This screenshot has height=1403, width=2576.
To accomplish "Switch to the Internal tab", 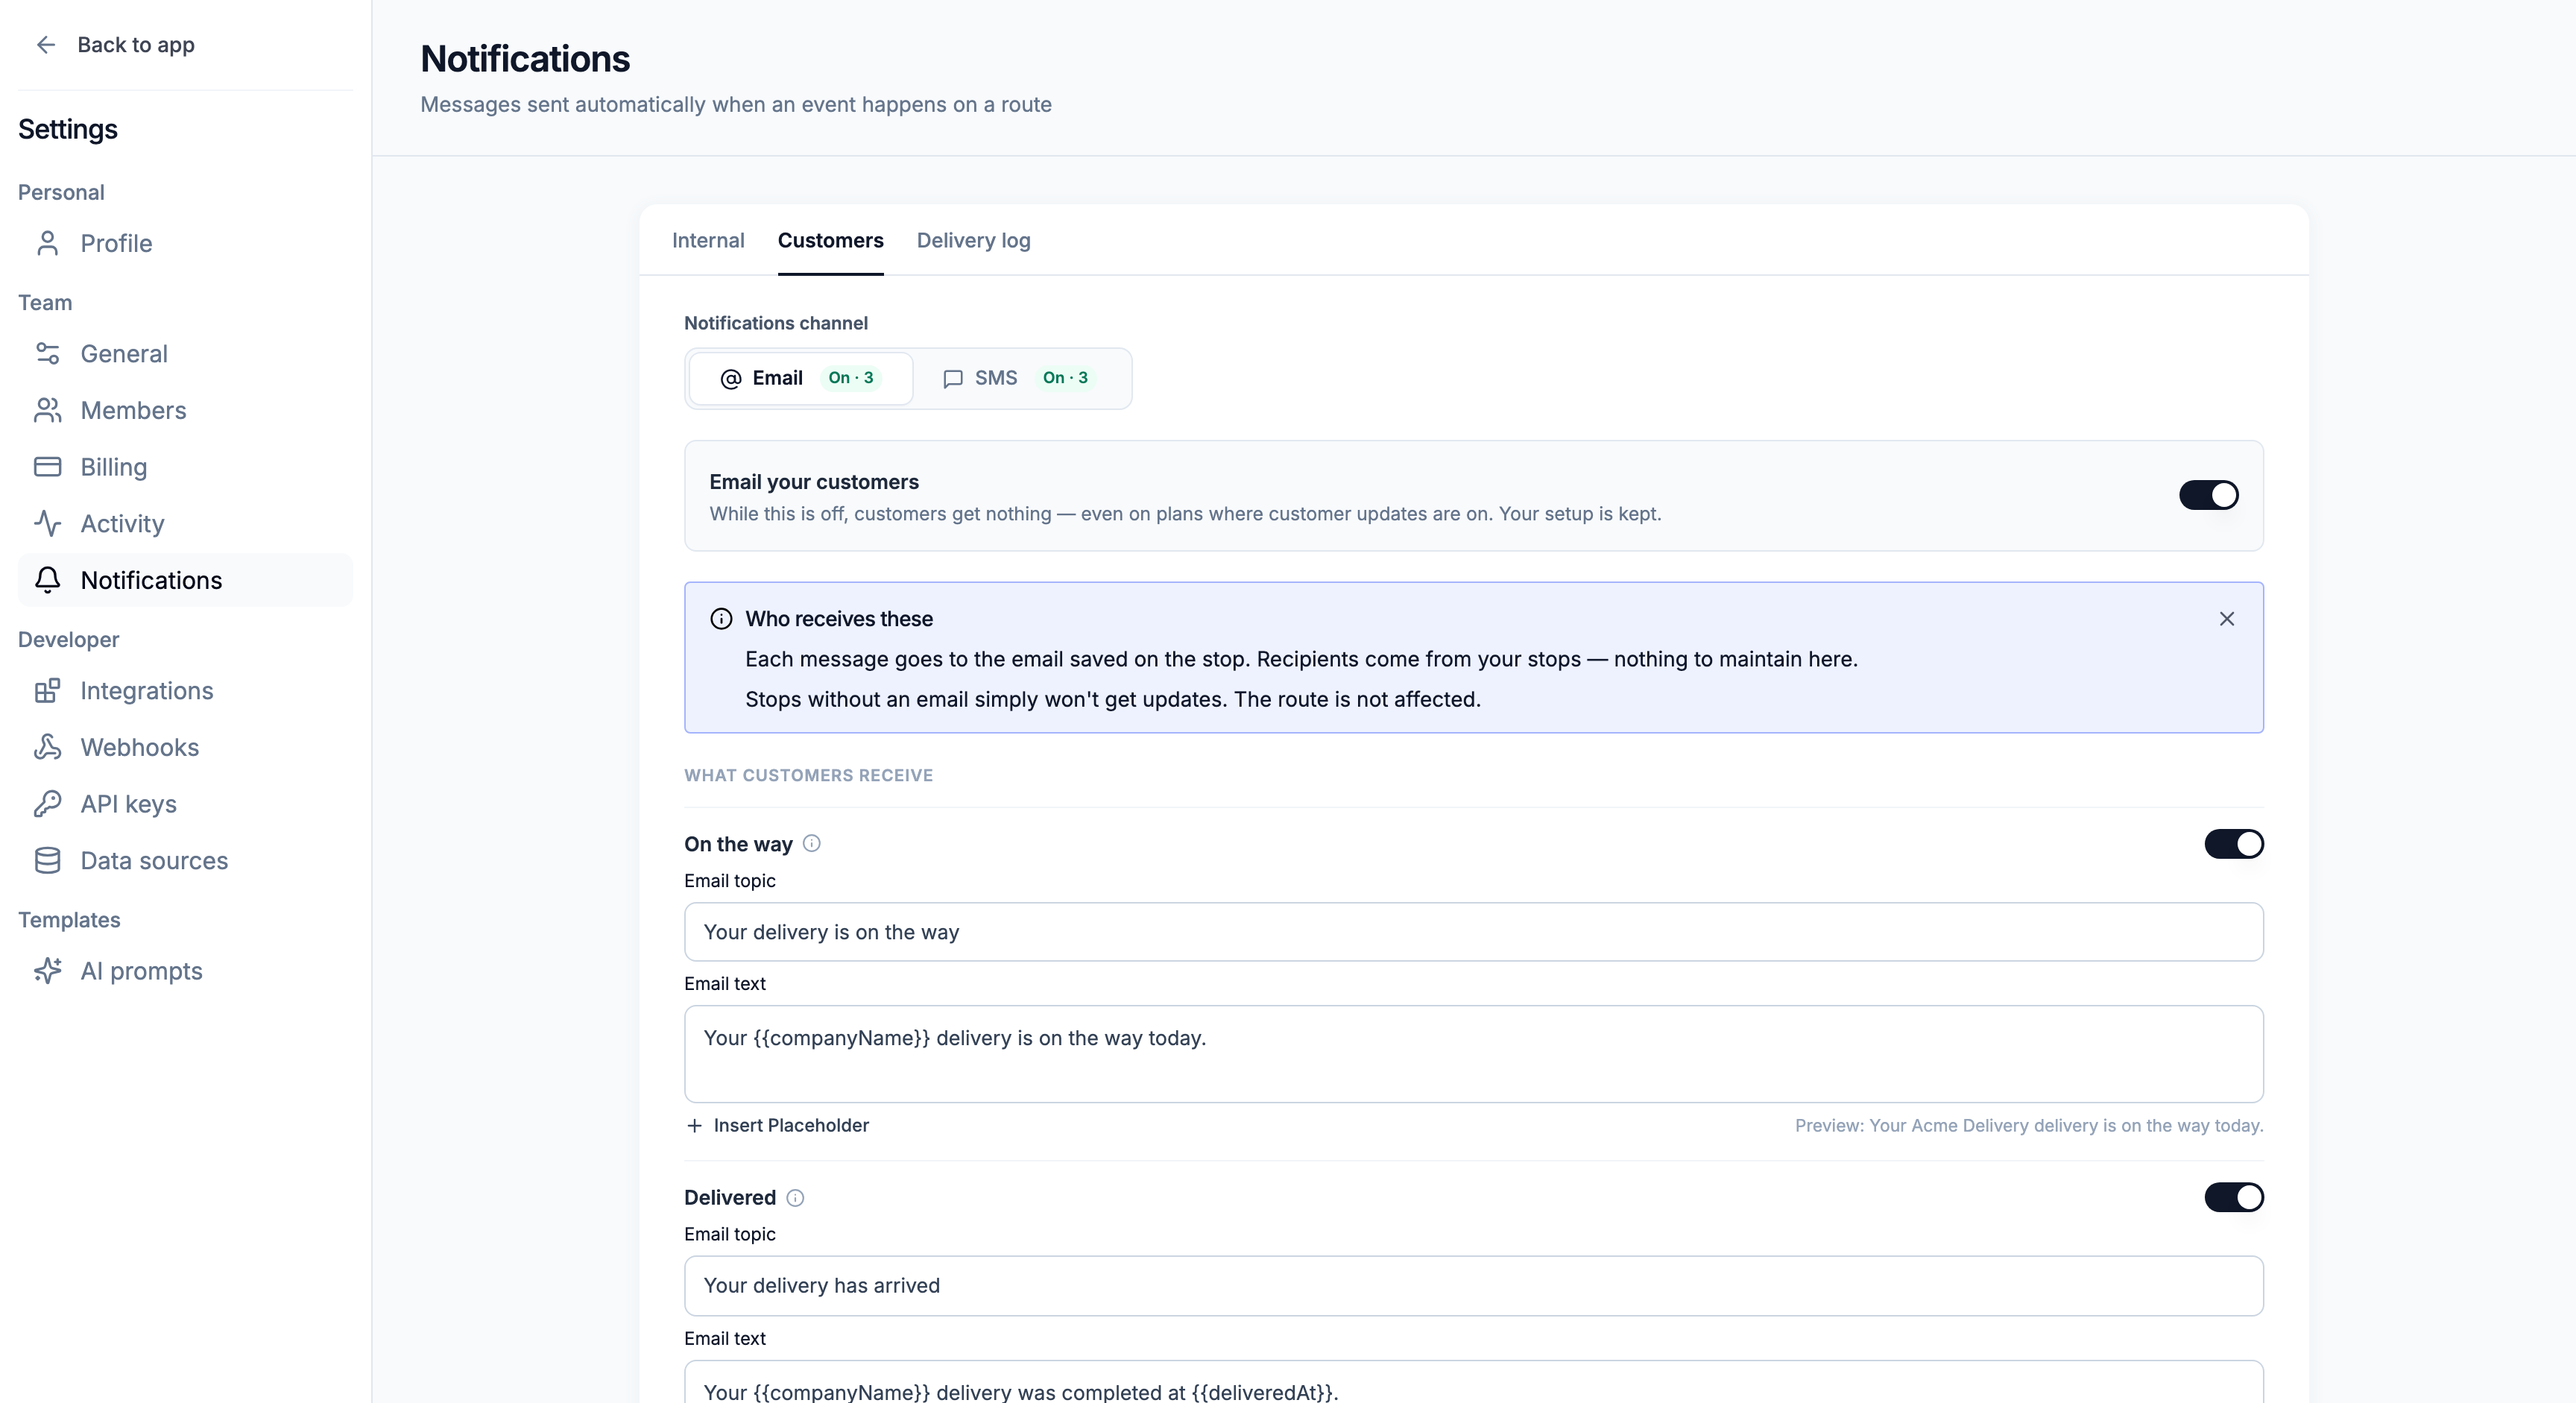I will coord(708,241).
